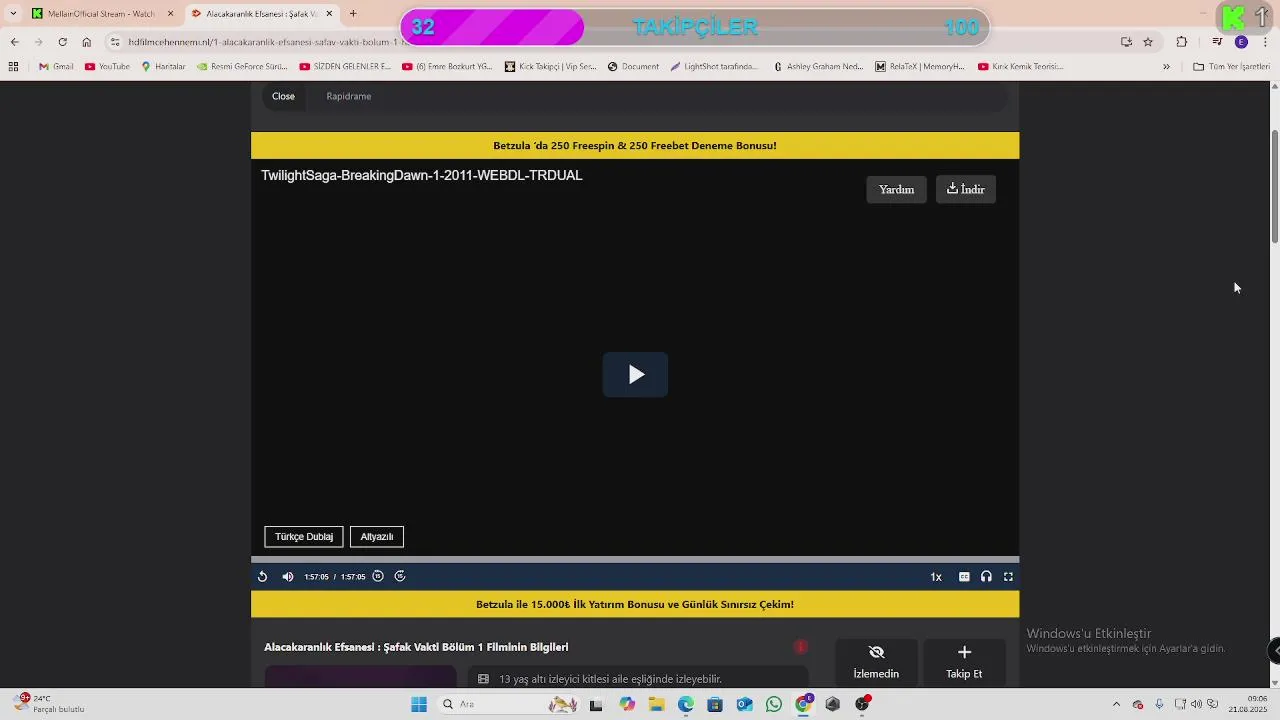Open the Chrome profile avatar
The image size is (1280, 720).
(1241, 42)
